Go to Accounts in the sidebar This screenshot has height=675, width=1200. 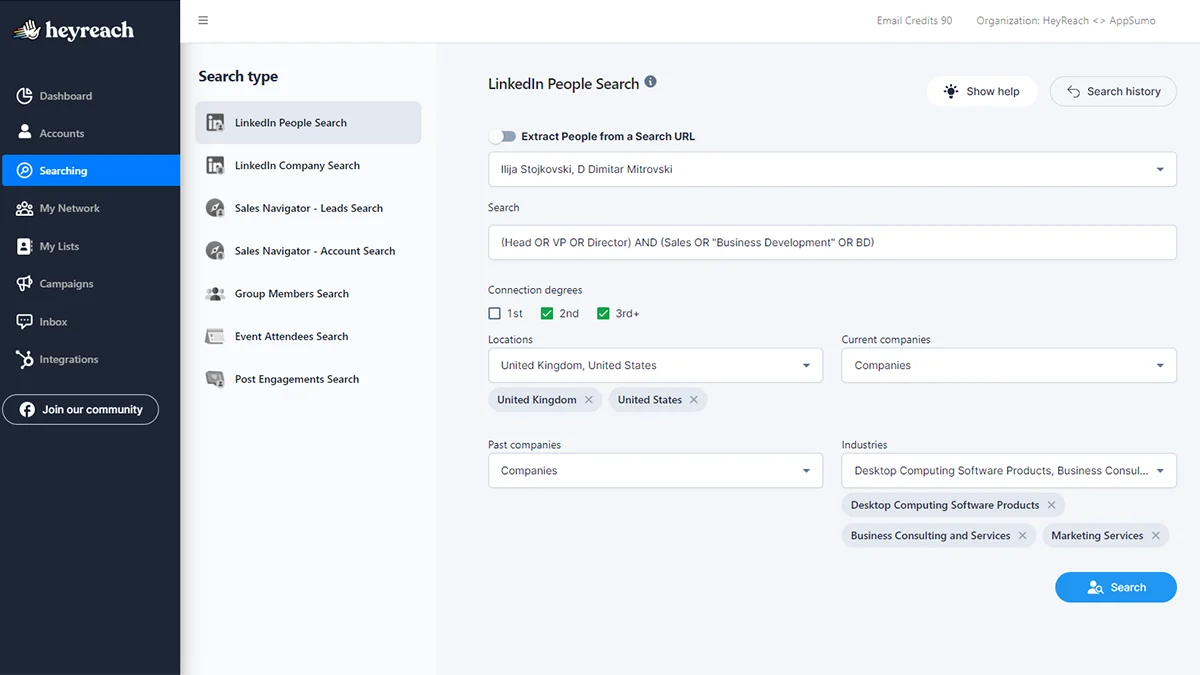pyautogui.click(x=90, y=133)
